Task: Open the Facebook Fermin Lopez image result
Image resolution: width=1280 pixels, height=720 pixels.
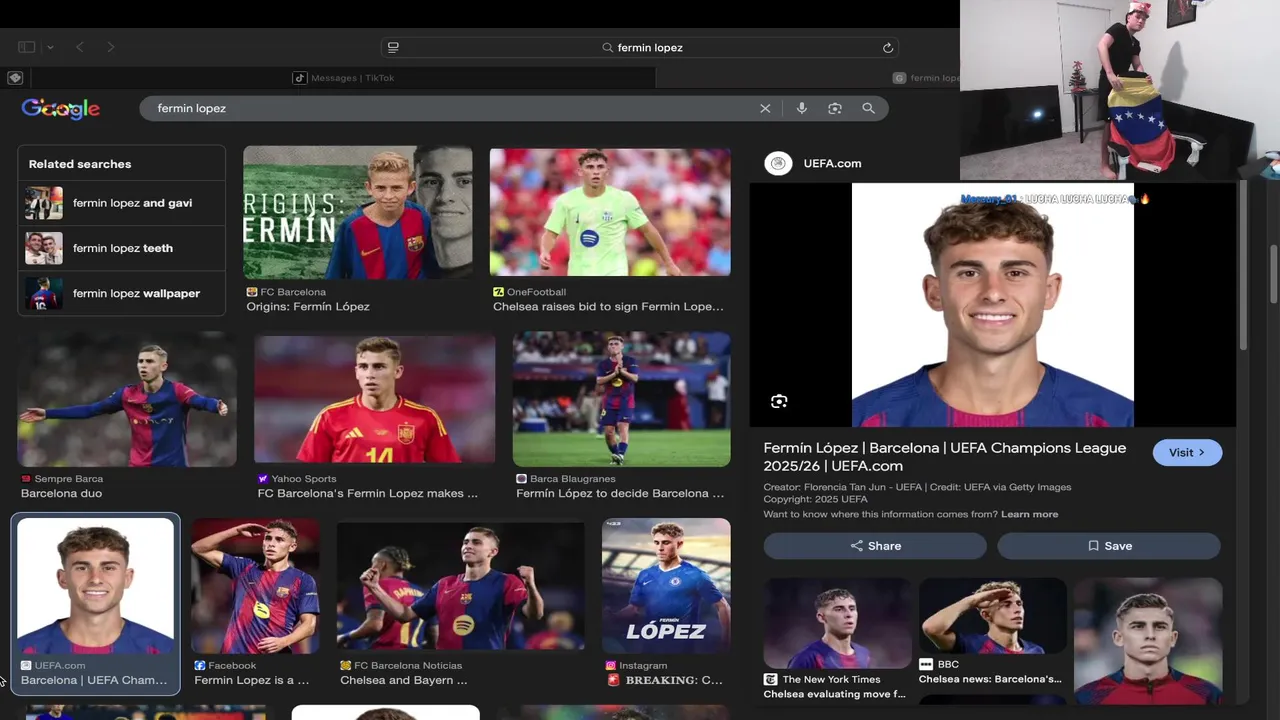Action: 255,587
